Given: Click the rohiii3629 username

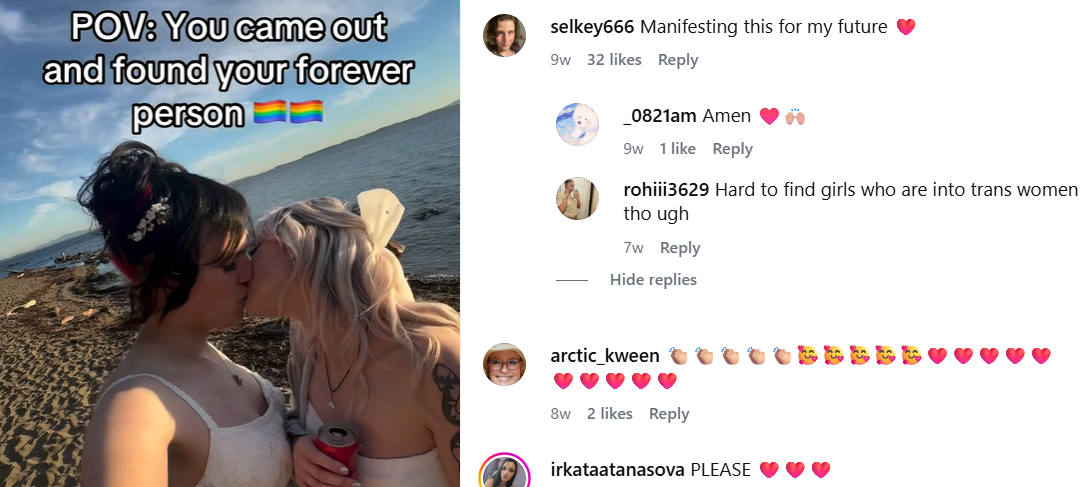Looking at the screenshot, I should point(666,190).
